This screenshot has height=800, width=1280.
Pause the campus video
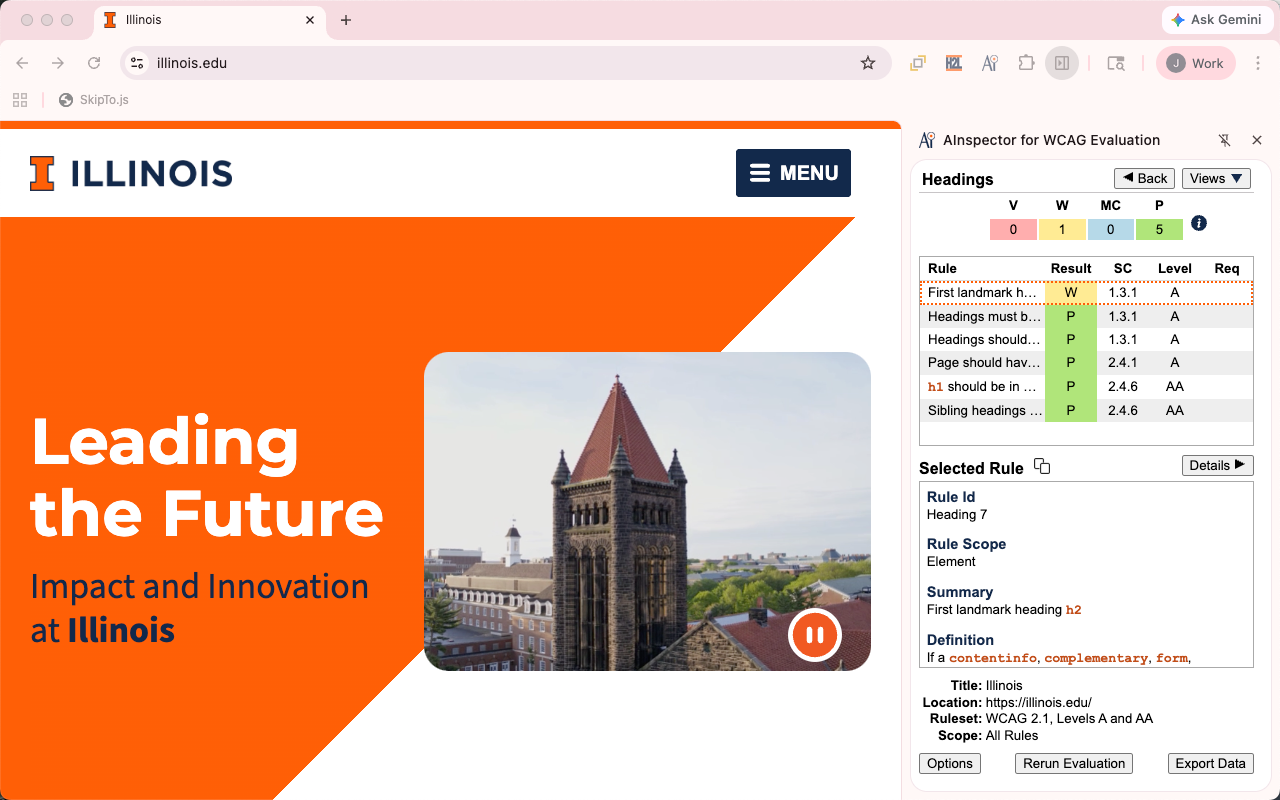(x=815, y=635)
